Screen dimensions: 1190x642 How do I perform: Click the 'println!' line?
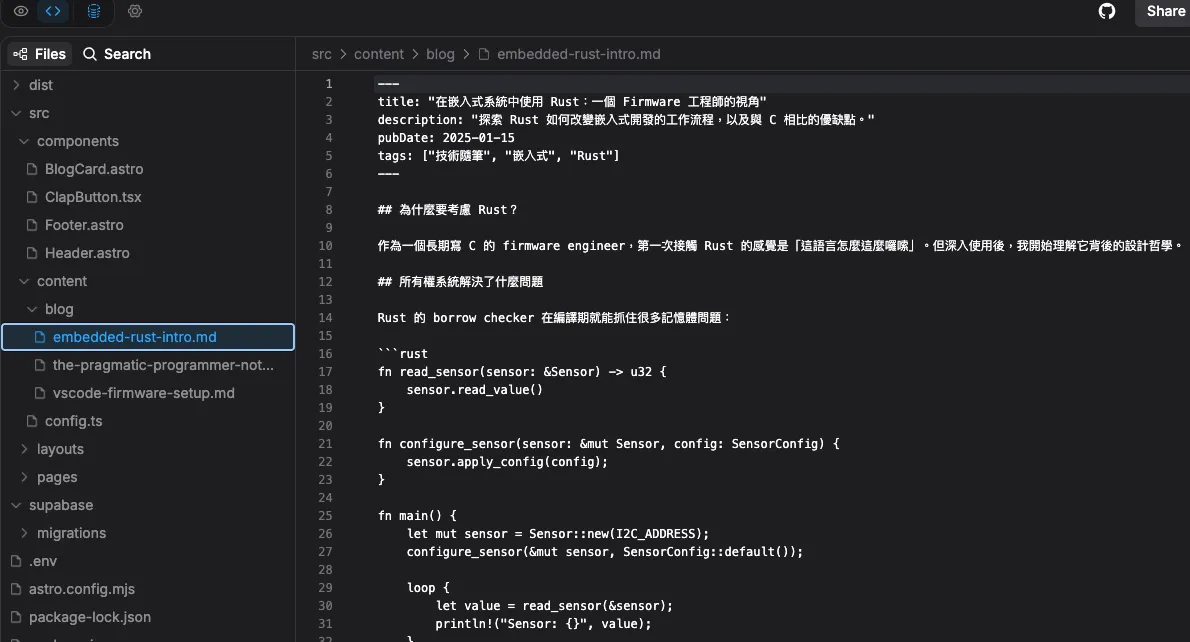(543, 624)
